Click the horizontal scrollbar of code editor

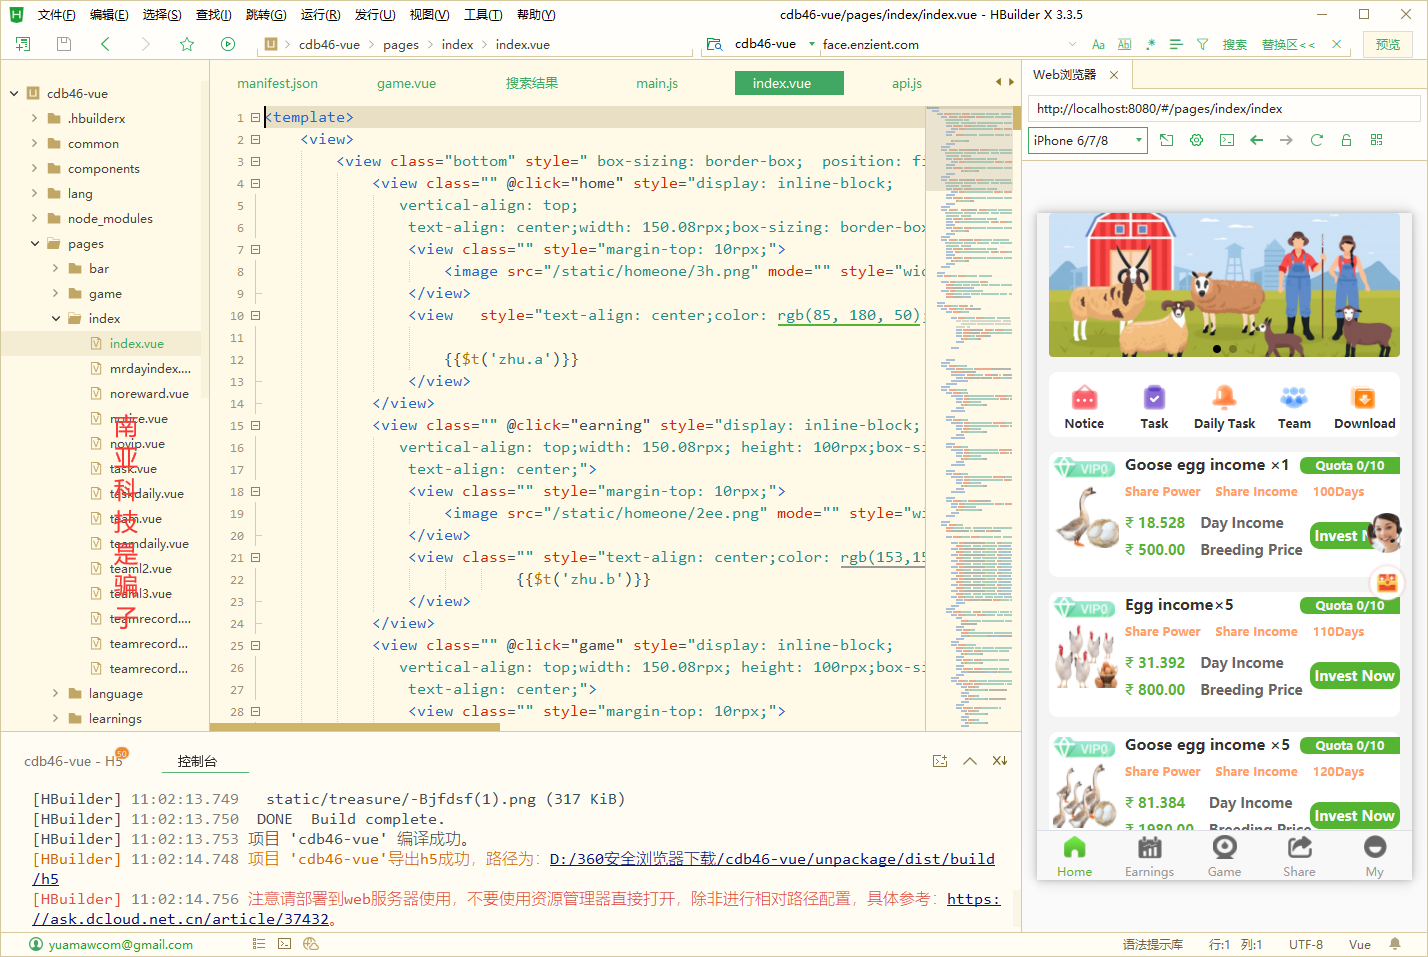(355, 727)
